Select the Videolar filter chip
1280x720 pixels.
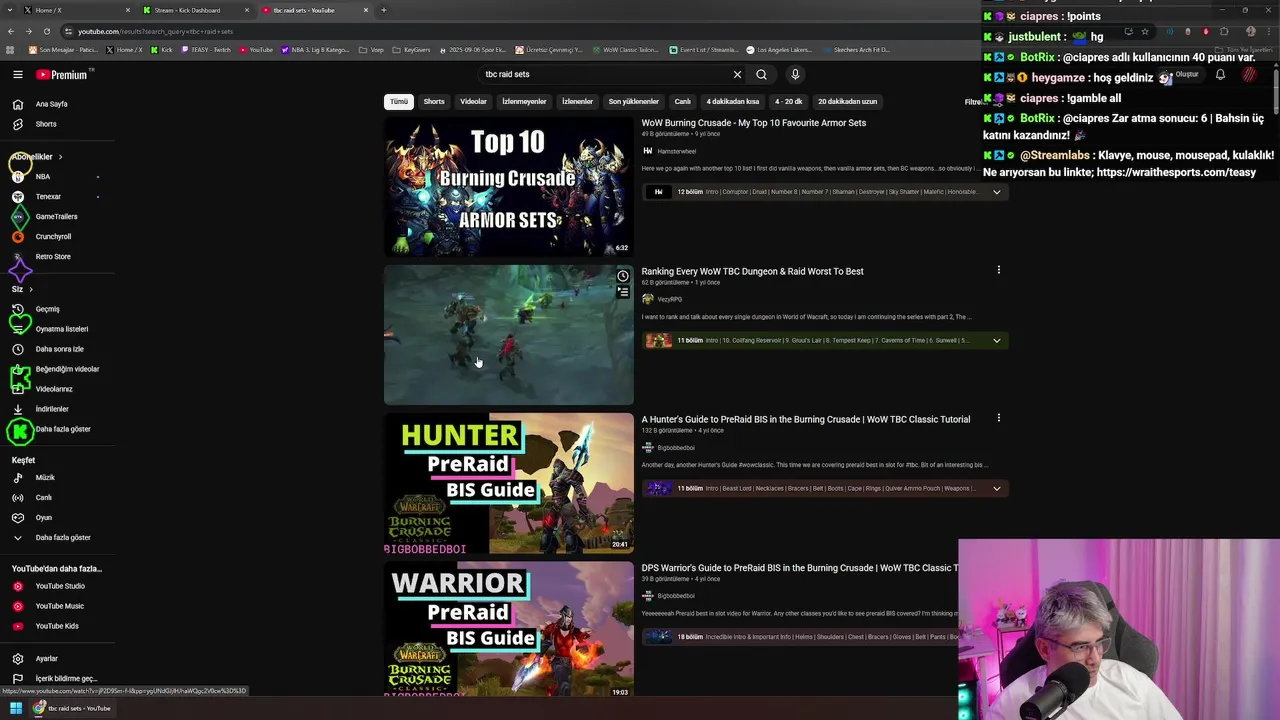point(473,101)
